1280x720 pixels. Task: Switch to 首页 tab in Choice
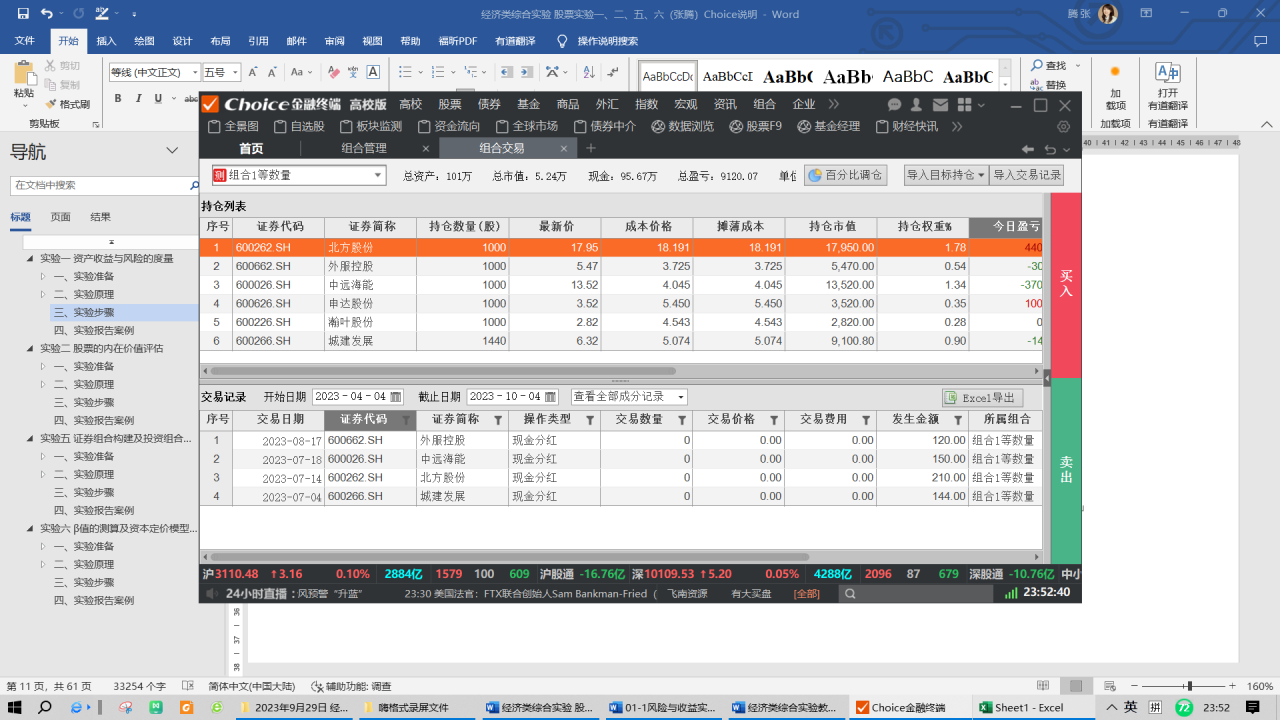[x=251, y=148]
